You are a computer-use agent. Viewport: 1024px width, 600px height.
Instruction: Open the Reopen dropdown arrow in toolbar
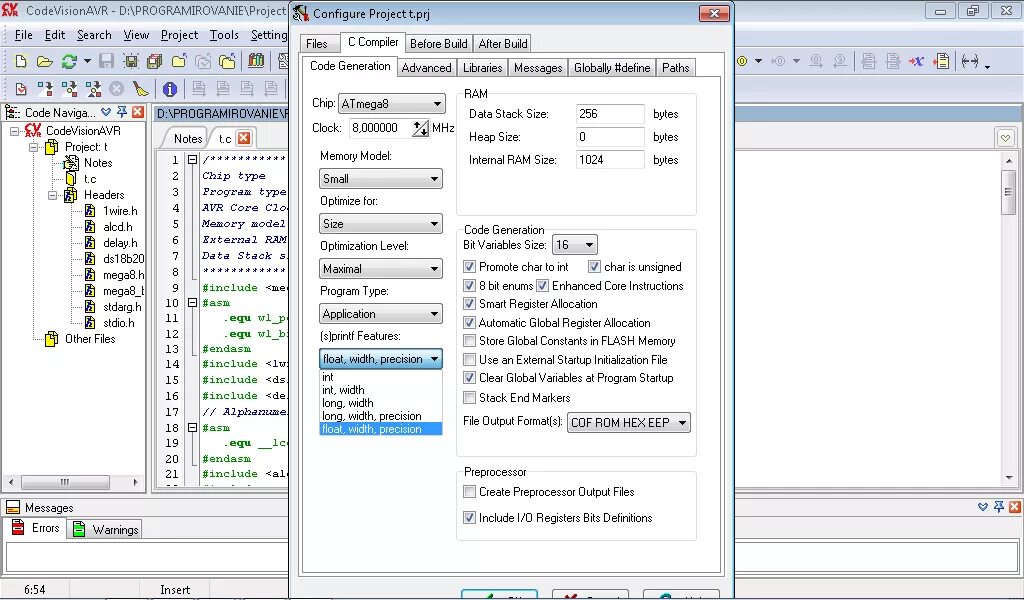point(87,61)
